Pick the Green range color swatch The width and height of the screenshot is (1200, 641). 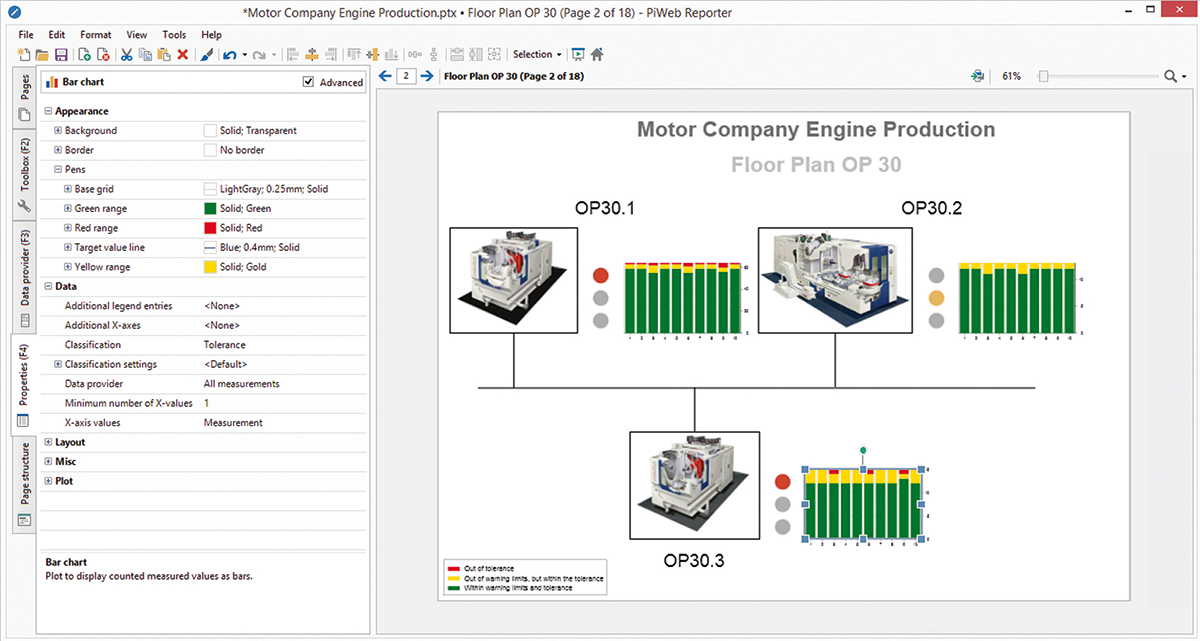click(210, 208)
